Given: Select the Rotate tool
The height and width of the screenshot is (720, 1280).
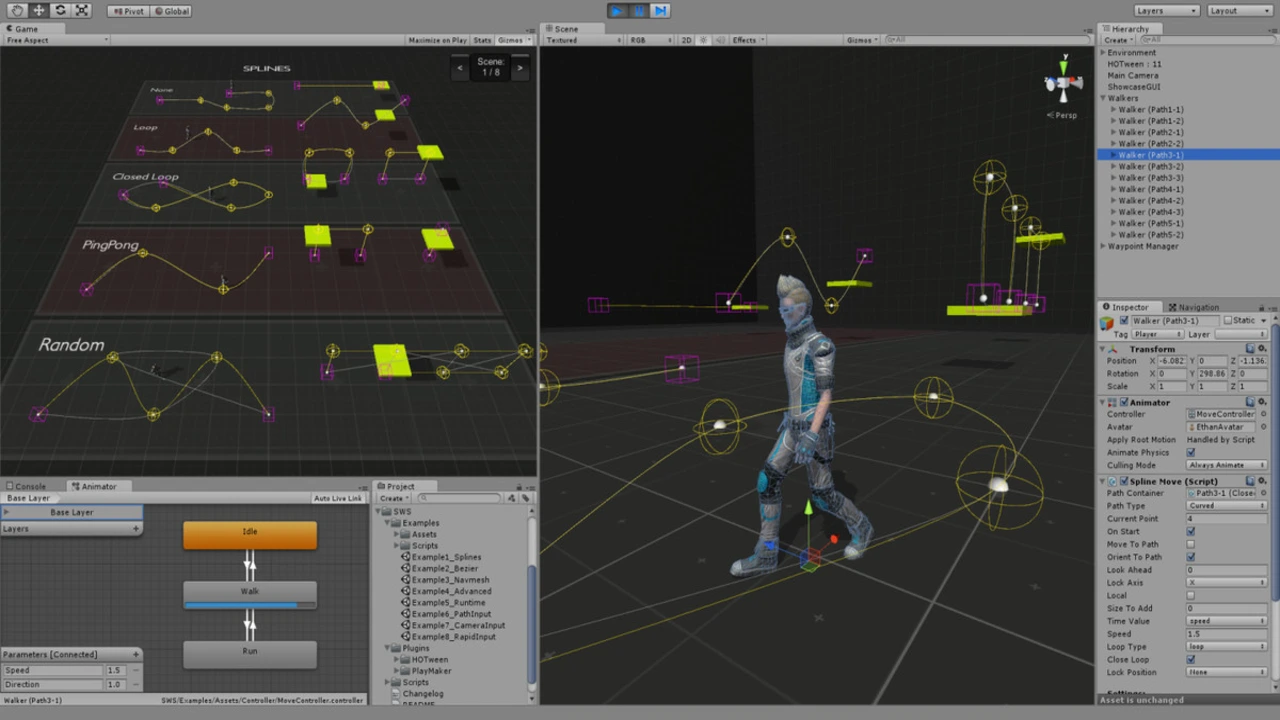Looking at the screenshot, I should 60,10.
